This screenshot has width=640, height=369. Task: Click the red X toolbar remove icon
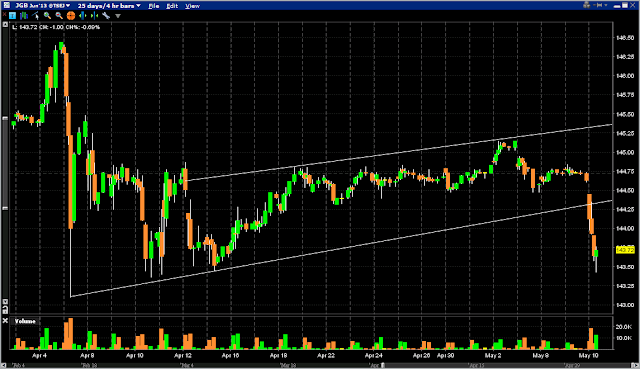click(4, 14)
